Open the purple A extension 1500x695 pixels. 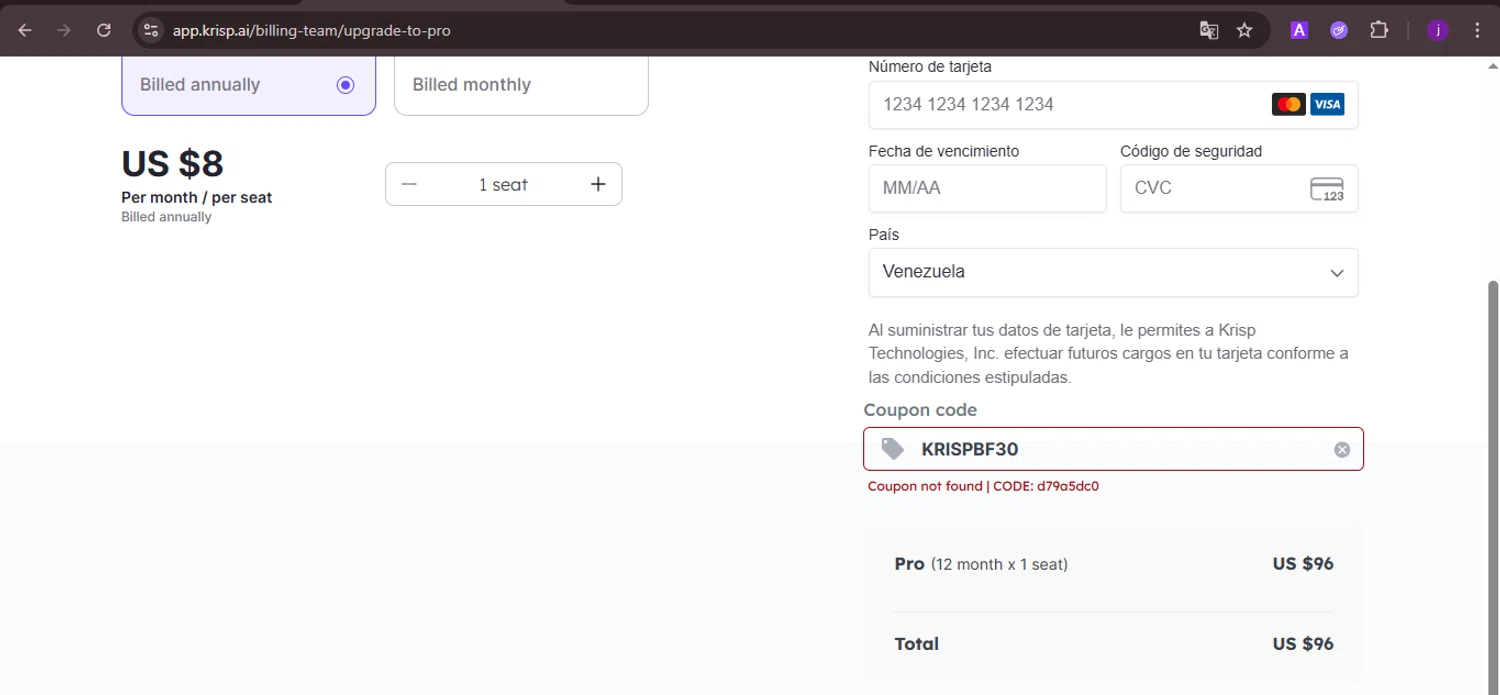tap(1299, 30)
